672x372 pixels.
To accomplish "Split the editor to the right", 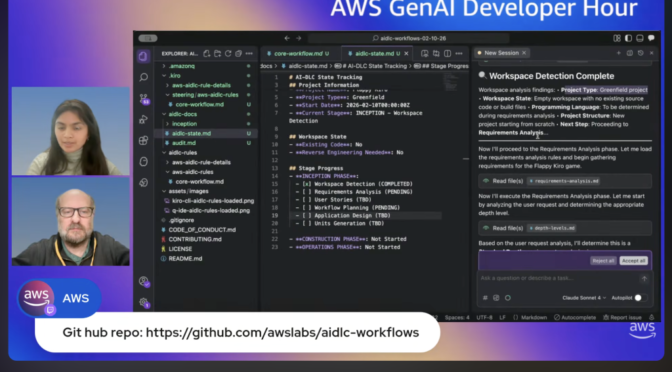I will point(447,54).
